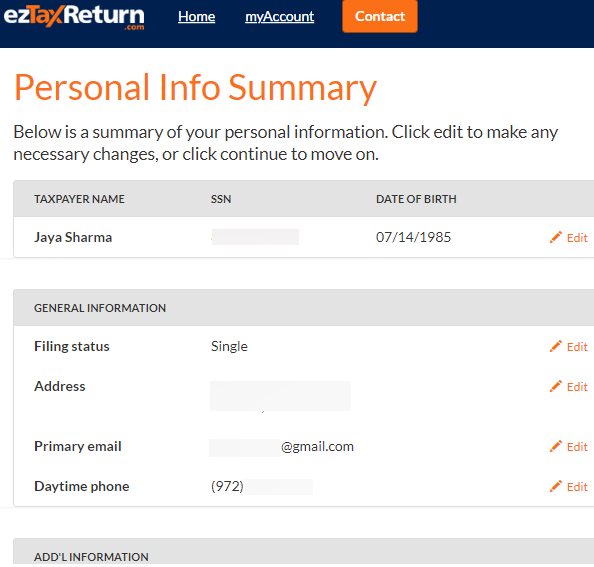Click the date of birth 07/14/1985
Viewport: 594px width, 567px height.
[x=413, y=237]
